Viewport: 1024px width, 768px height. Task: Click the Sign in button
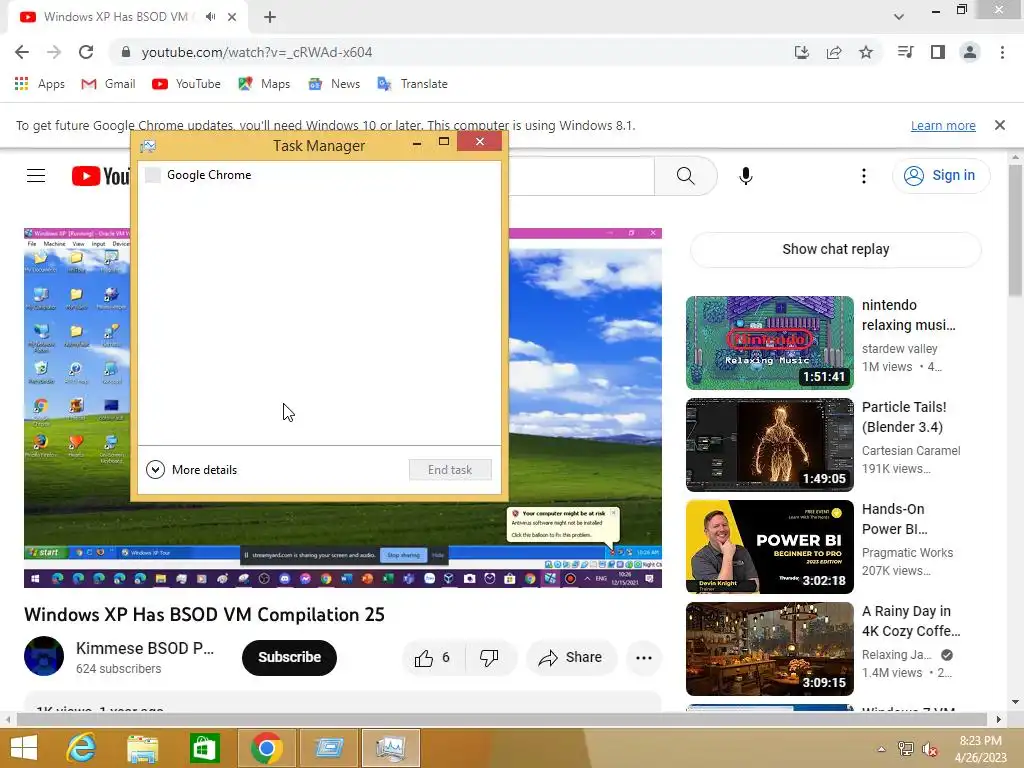coord(940,176)
